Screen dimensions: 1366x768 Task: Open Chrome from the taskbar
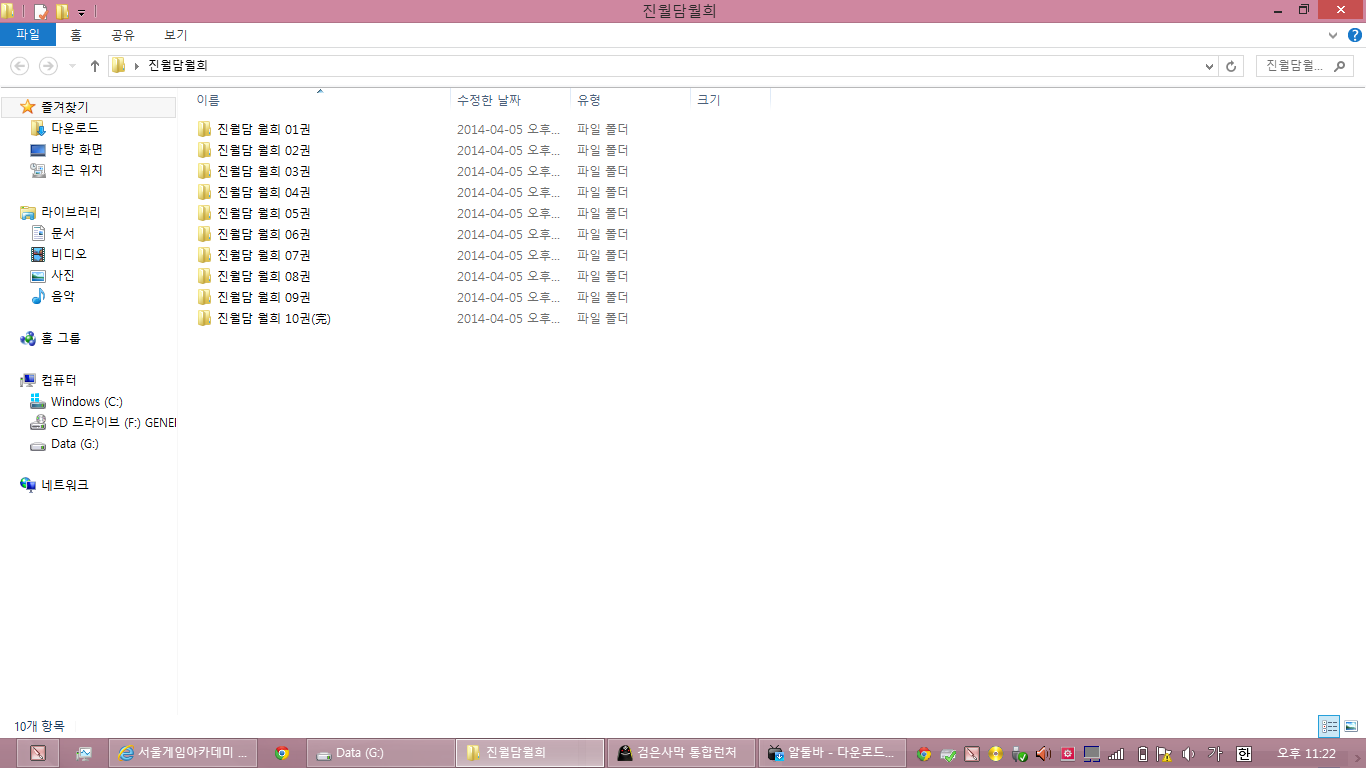[x=282, y=753]
